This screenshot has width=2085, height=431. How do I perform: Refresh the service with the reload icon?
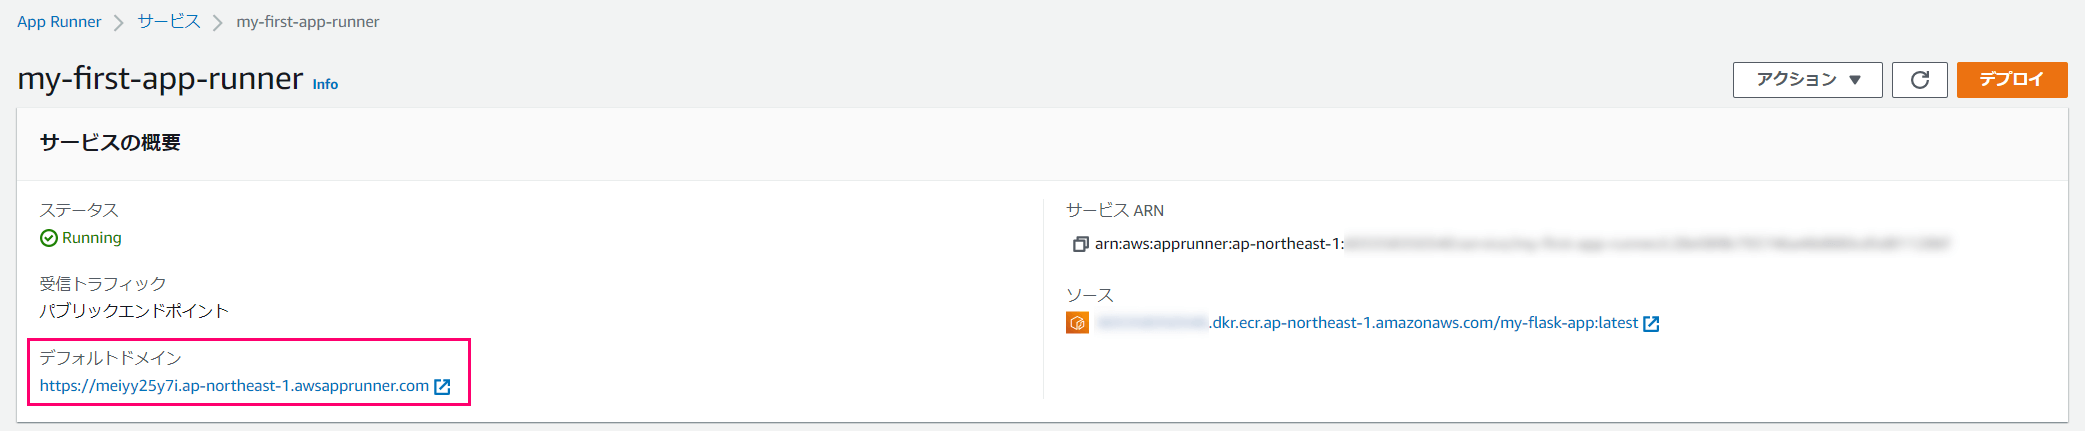1919,80
